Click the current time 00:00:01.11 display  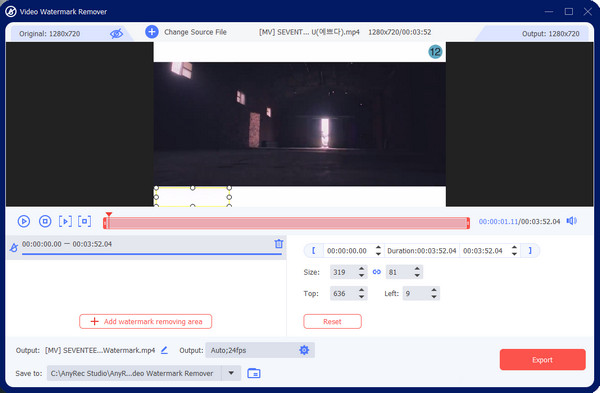(498, 221)
